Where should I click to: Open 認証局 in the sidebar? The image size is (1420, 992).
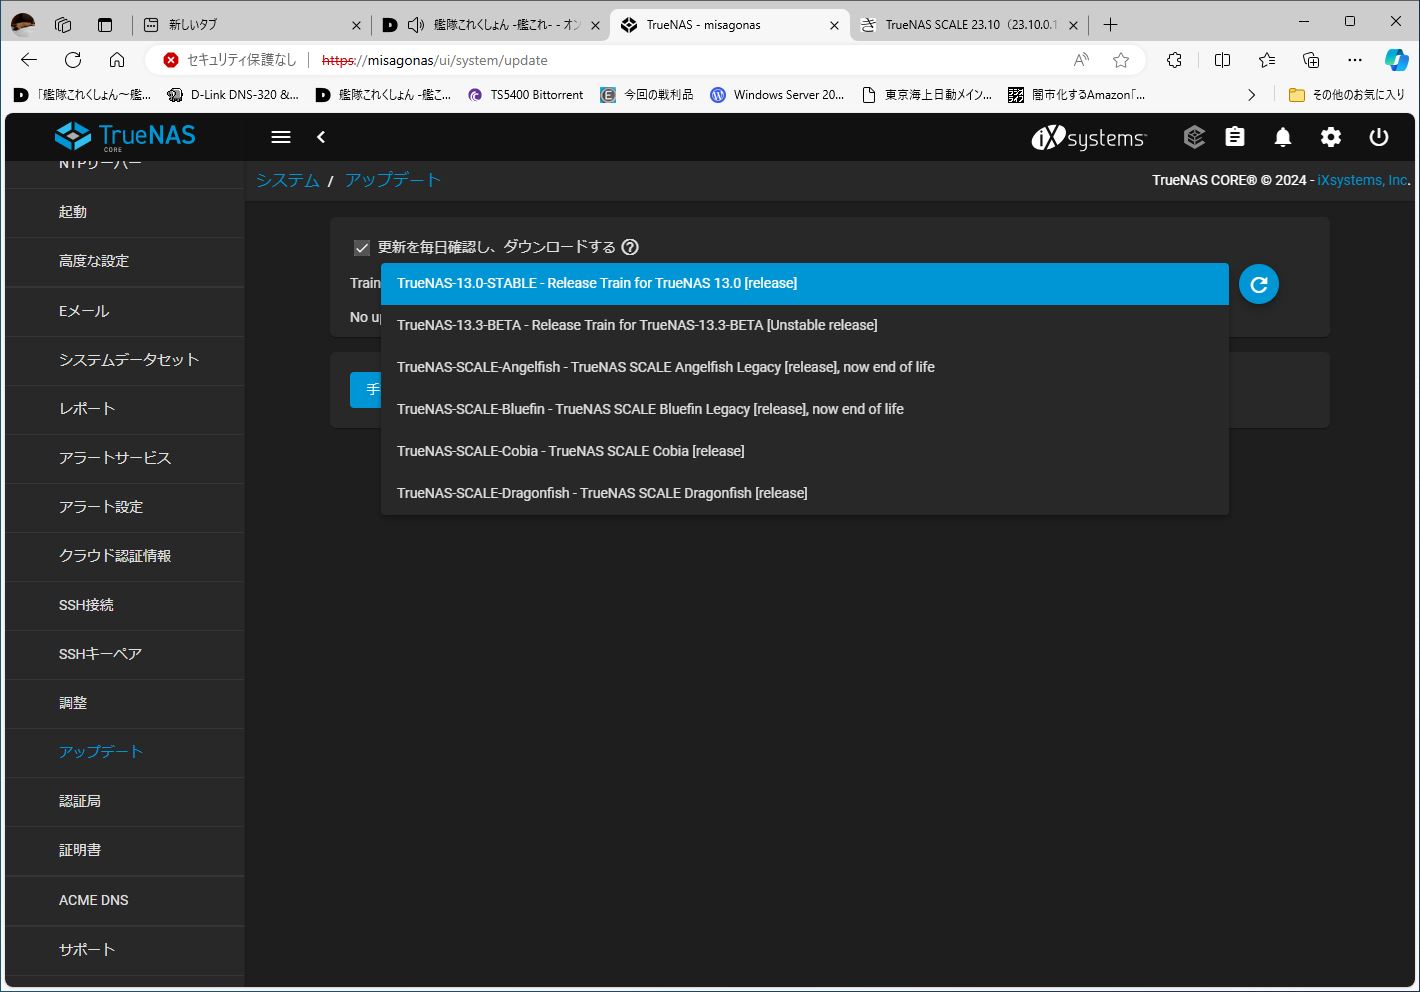point(125,801)
